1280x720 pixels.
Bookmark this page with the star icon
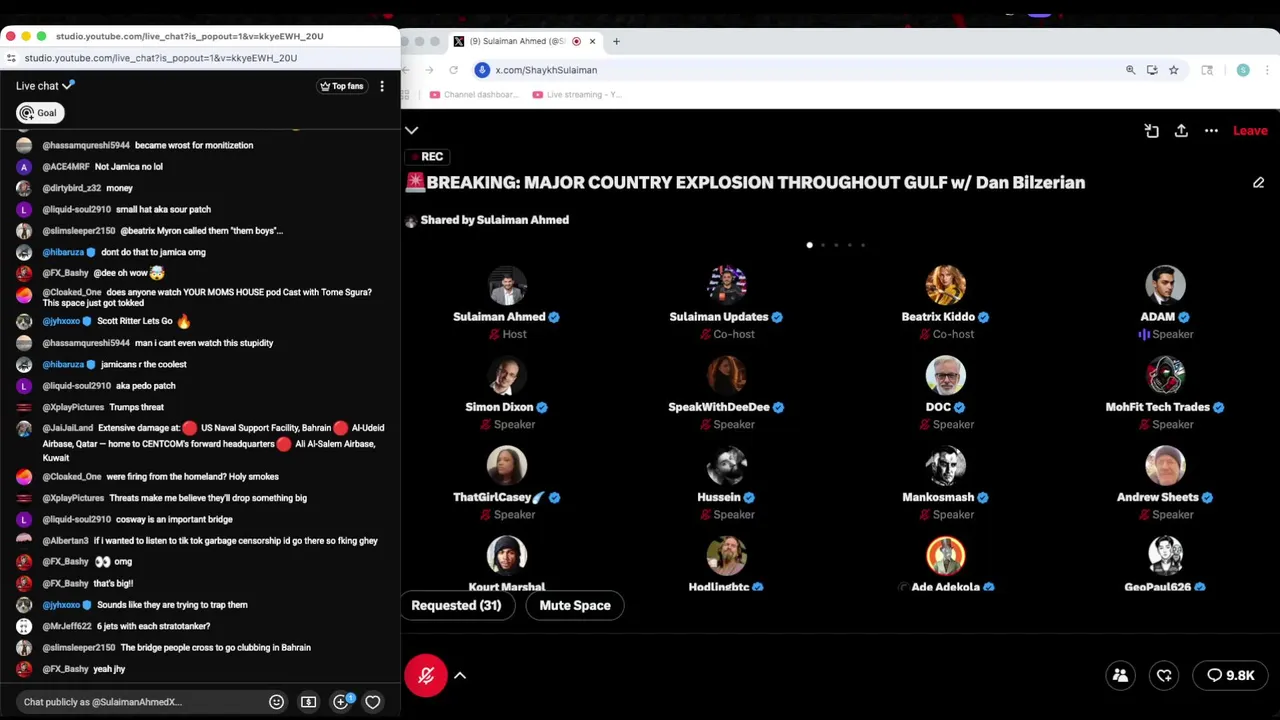(x=1173, y=70)
